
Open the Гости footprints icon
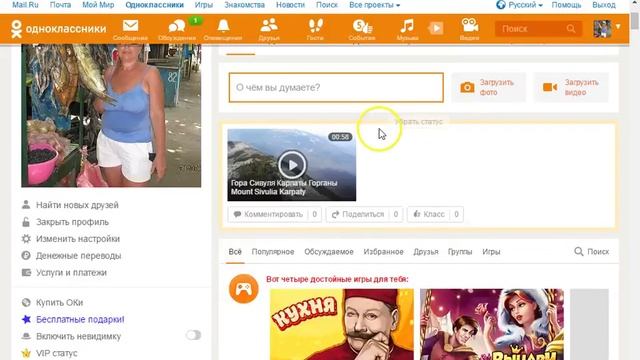tap(315, 26)
